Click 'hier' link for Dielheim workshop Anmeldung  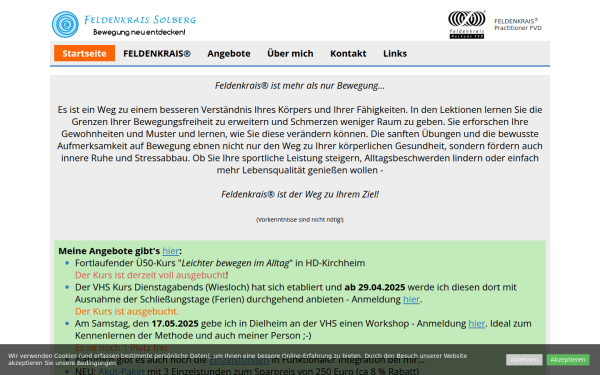pyautogui.click(x=477, y=323)
